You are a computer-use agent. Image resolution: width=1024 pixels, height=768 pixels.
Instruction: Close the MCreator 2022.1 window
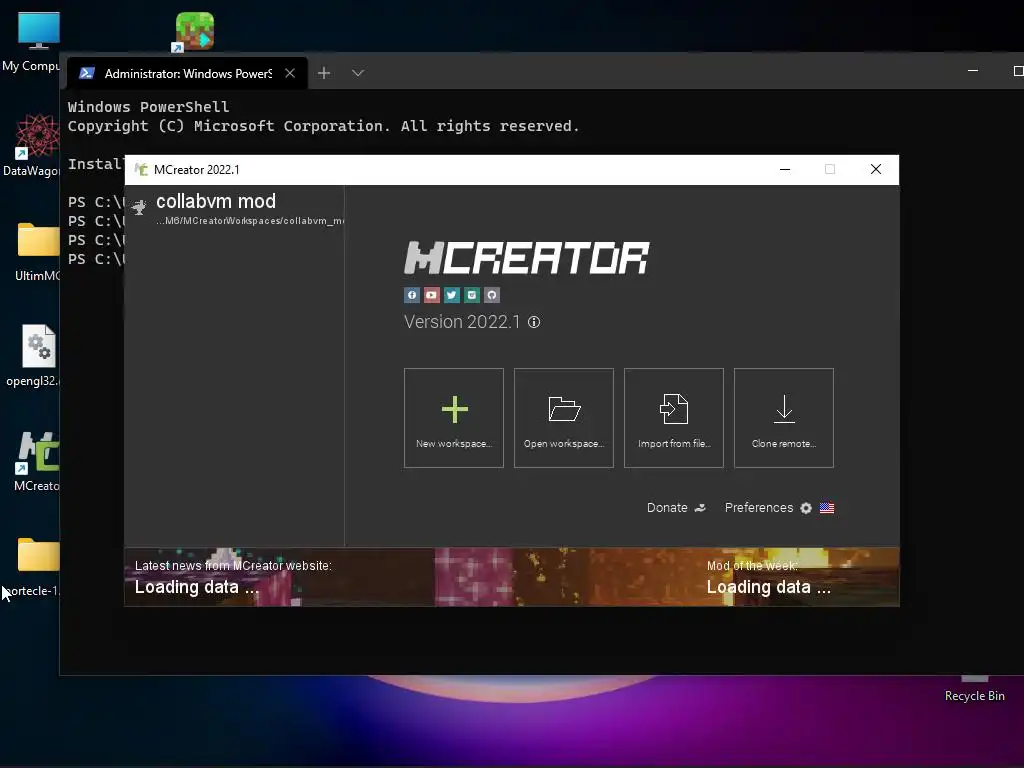(876, 170)
